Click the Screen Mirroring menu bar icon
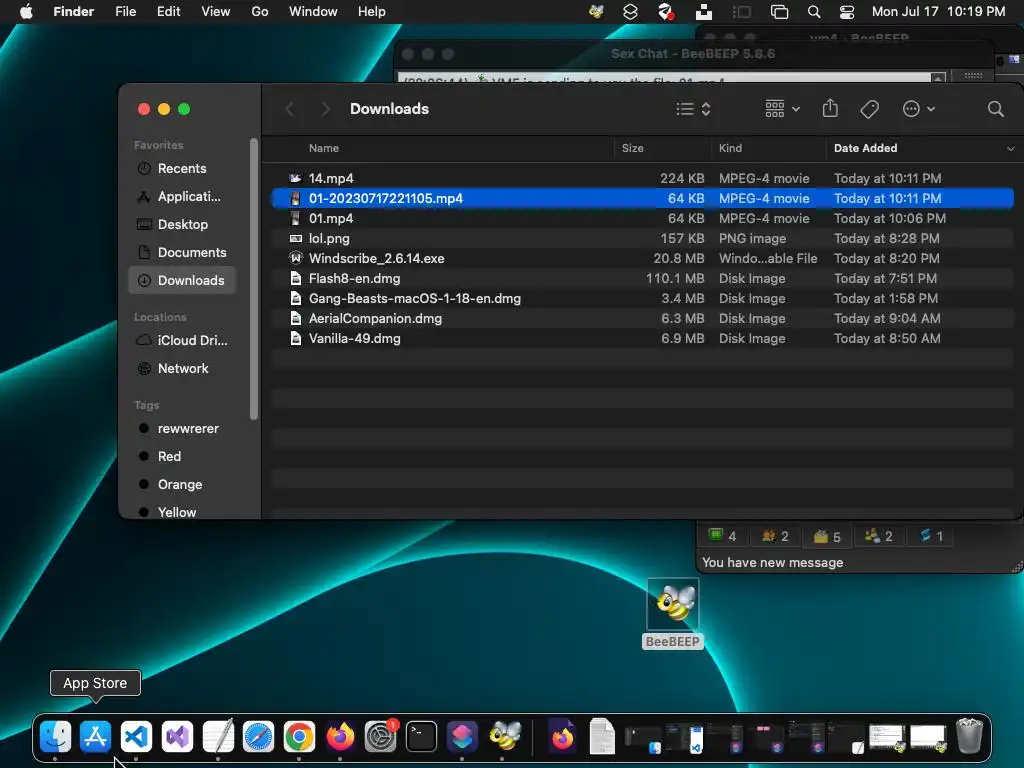 click(779, 12)
